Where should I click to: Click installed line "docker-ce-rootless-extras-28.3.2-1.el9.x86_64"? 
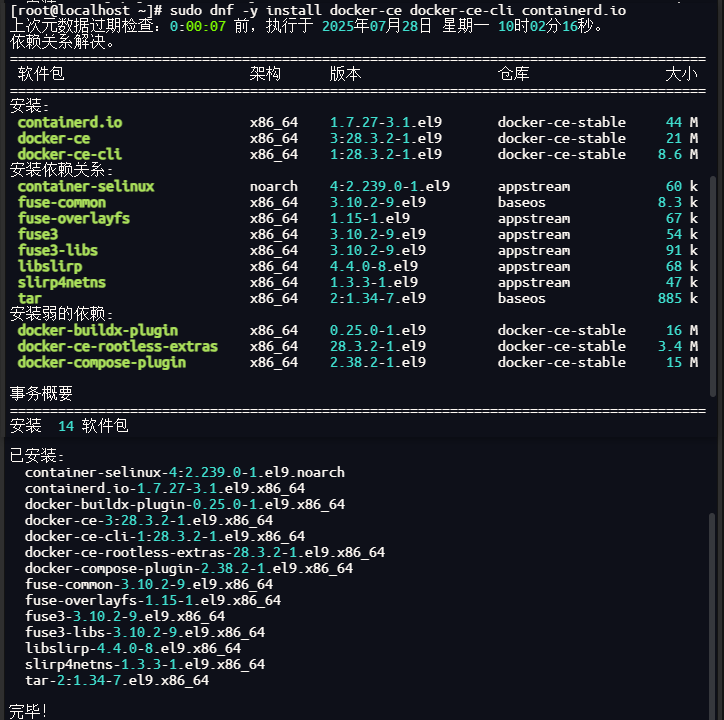(205, 552)
